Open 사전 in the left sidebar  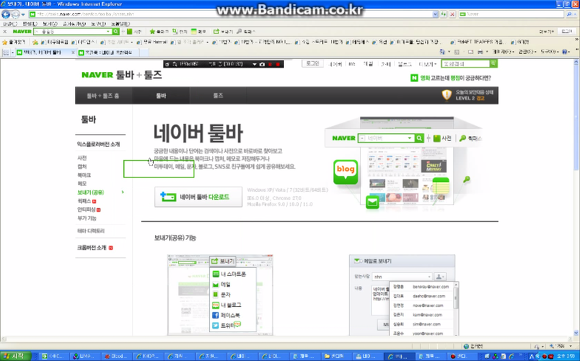coord(82,158)
